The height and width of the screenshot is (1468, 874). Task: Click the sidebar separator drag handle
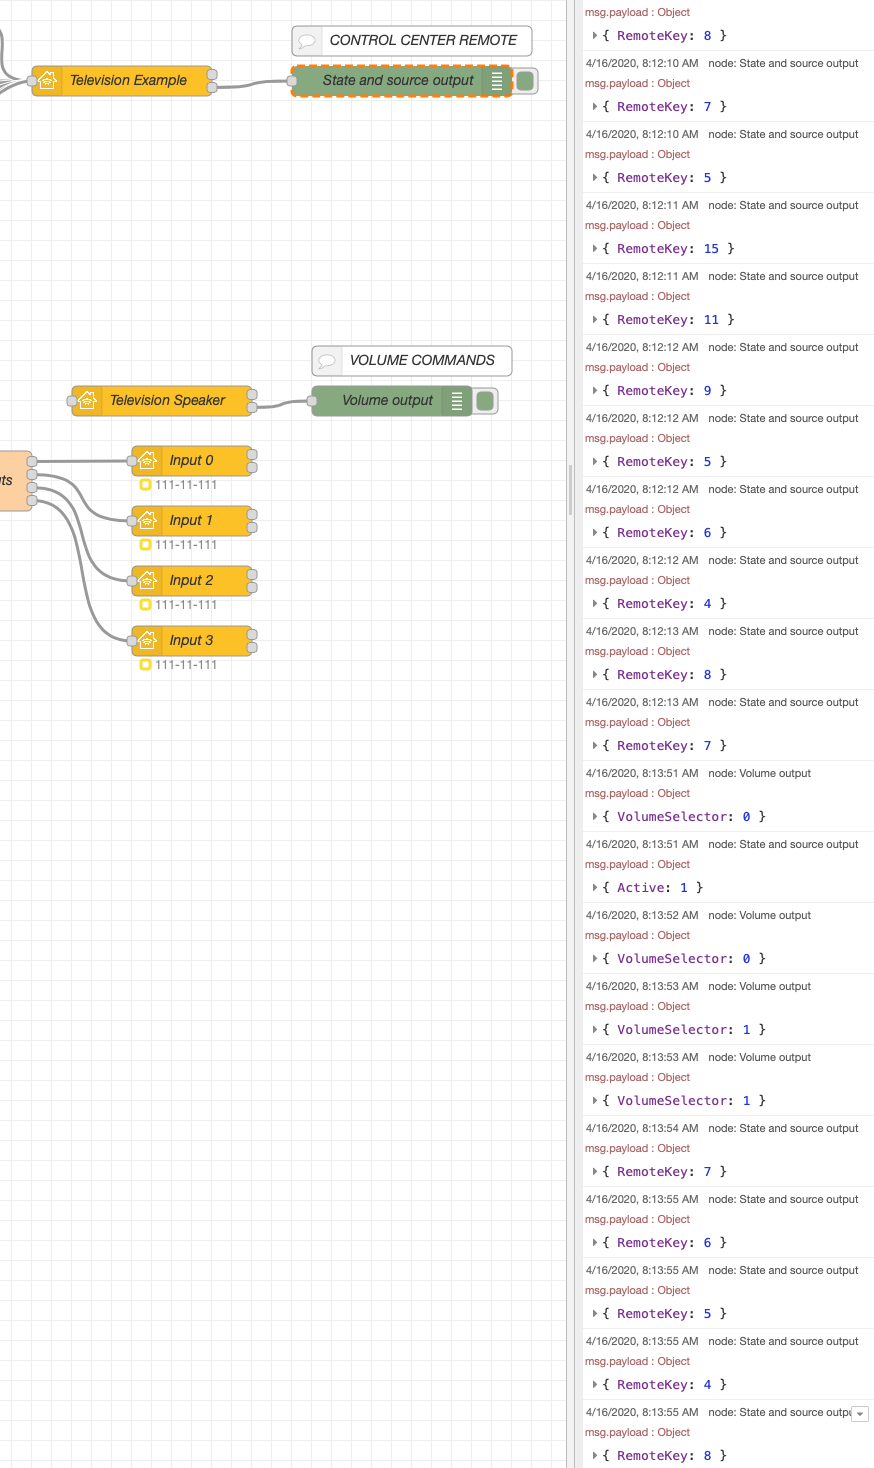571,490
